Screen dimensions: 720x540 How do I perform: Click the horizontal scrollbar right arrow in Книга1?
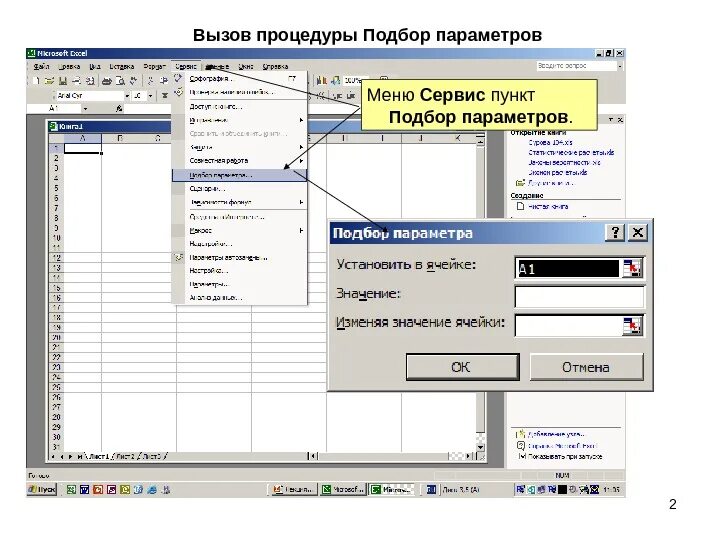pyautogui.click(x=468, y=456)
